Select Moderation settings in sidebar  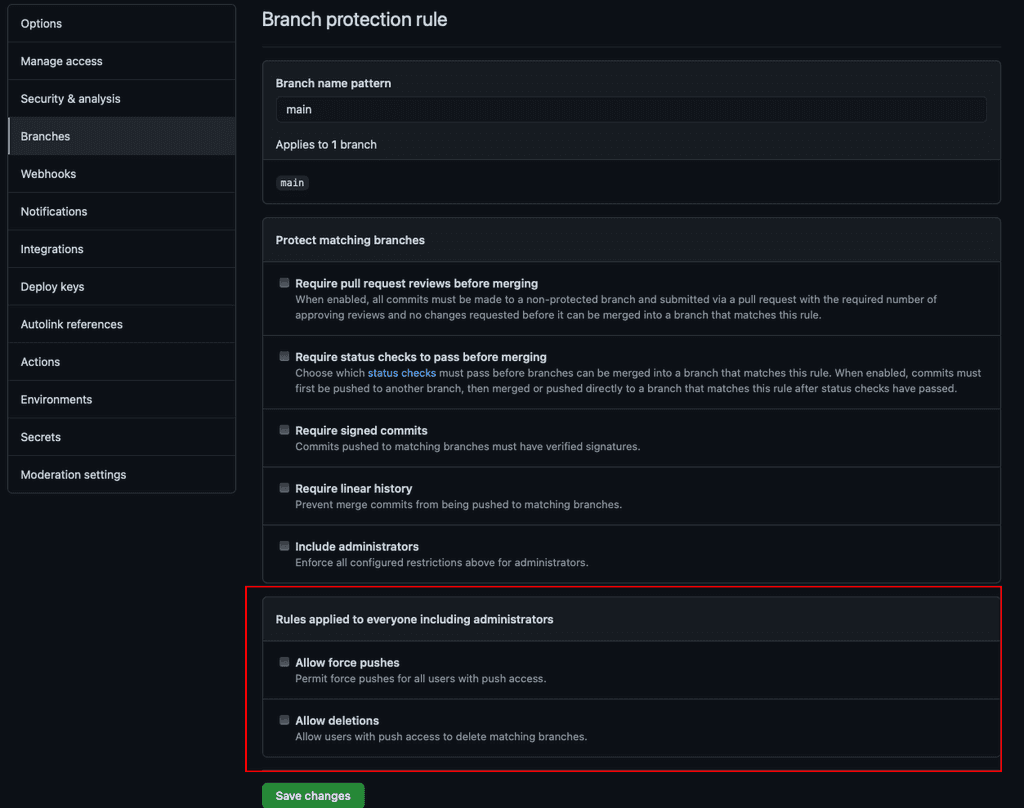(x=73, y=475)
